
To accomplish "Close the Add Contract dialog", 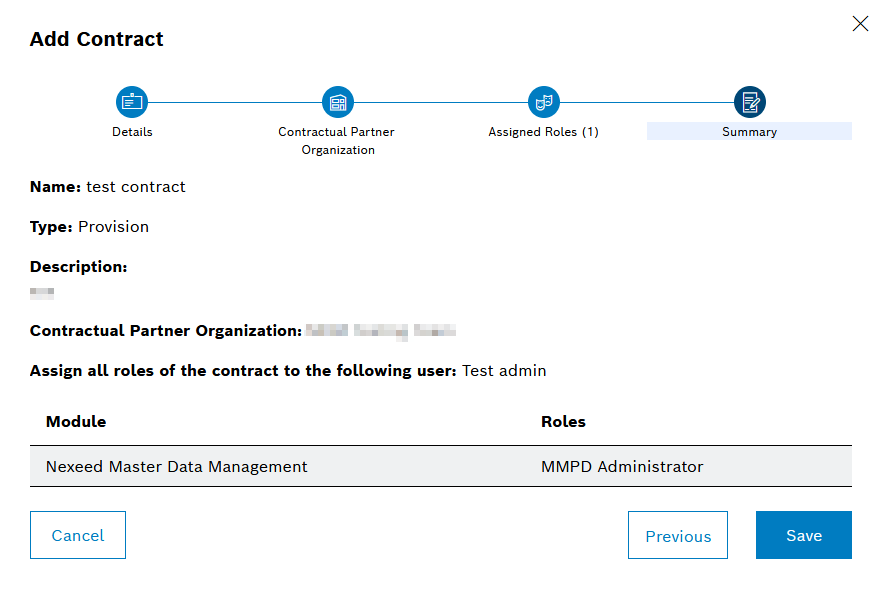I will tap(860, 23).
